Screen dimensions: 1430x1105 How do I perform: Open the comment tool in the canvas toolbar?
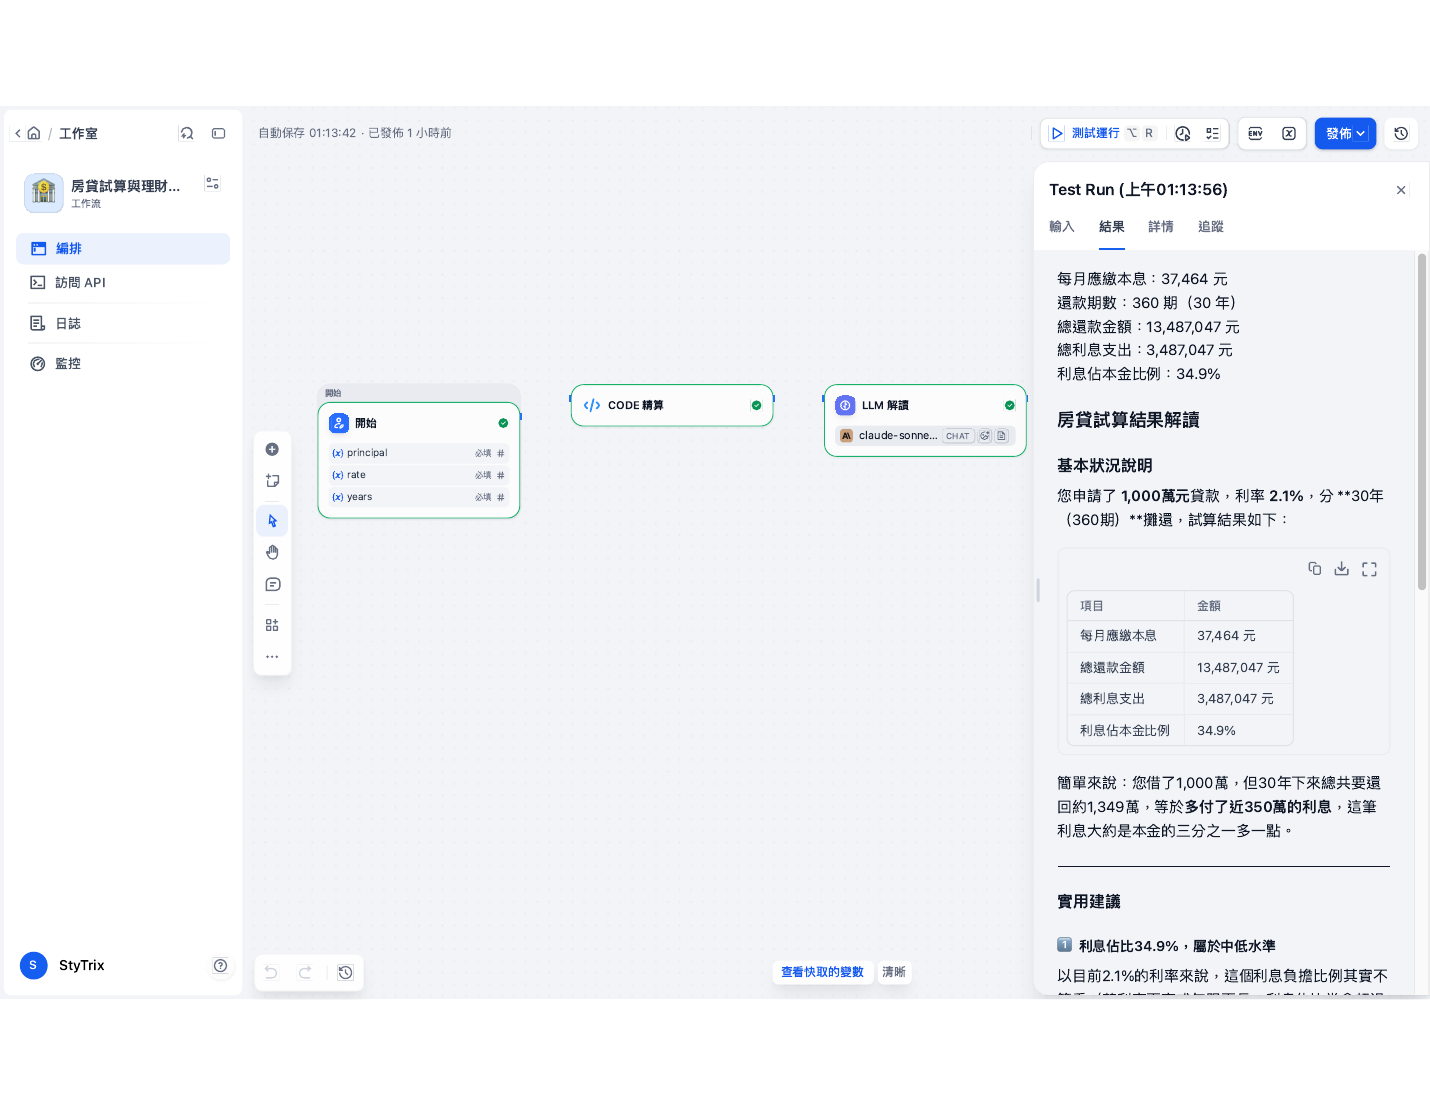coord(272,585)
